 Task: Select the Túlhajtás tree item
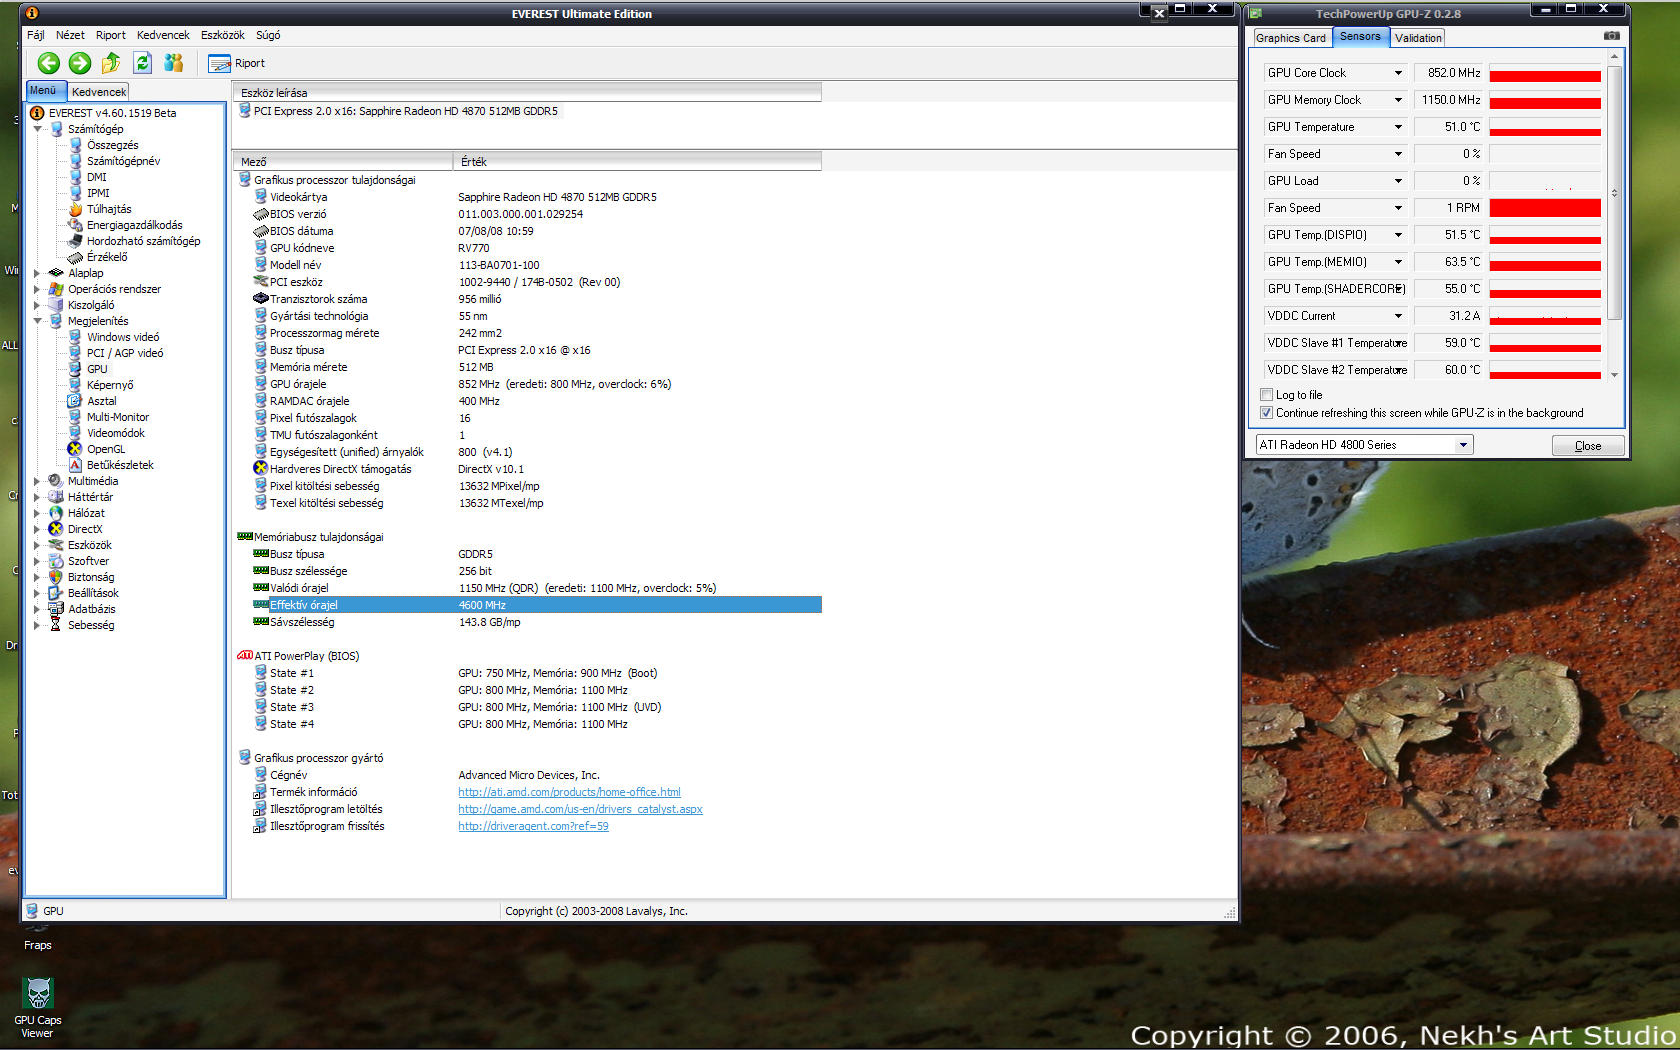108,209
